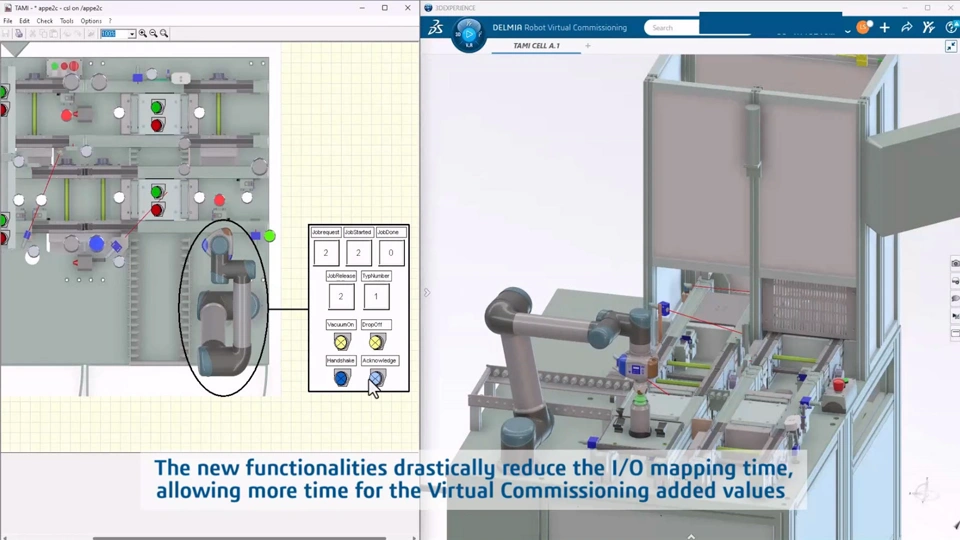Expand the chevron dropdown beside user avatar
Image resolution: width=960 pixels, height=540 pixels.
pyautogui.click(x=847, y=31)
